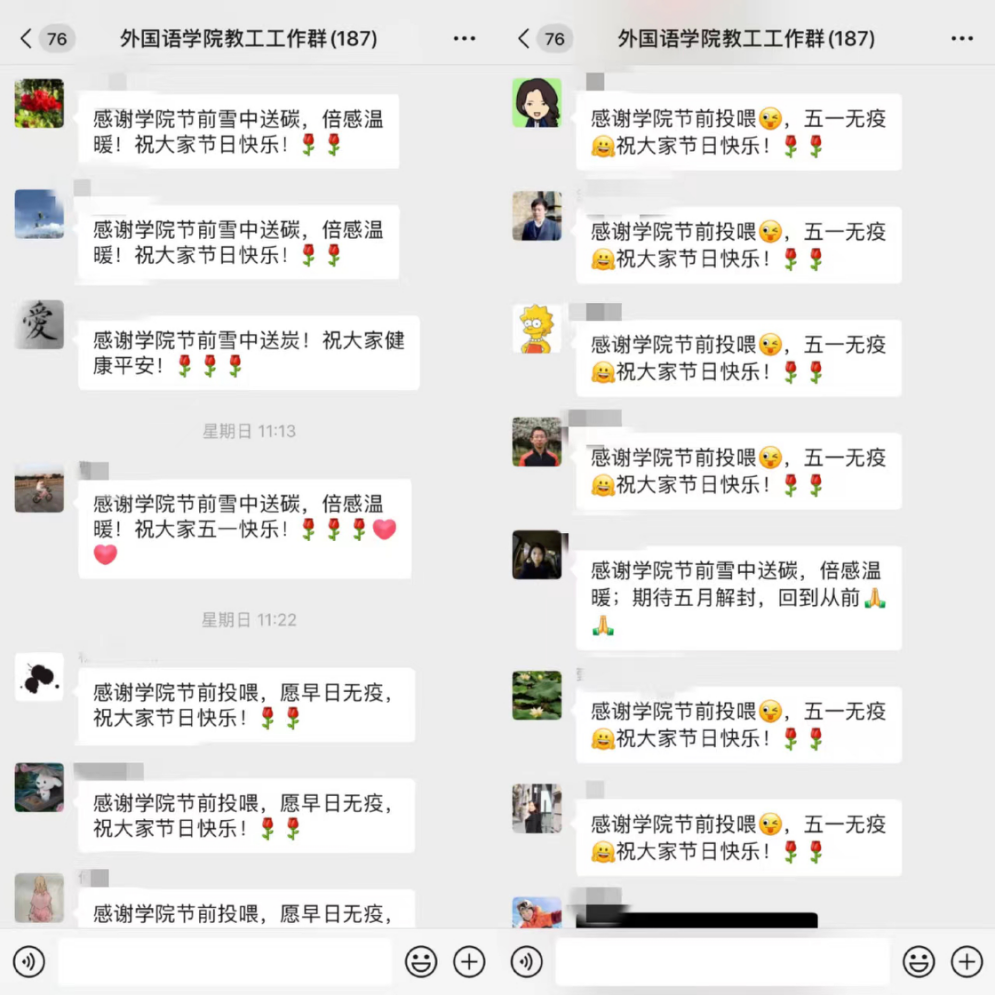
Task: Tap the unread count 76 badge in left chat
Action: coord(56,39)
